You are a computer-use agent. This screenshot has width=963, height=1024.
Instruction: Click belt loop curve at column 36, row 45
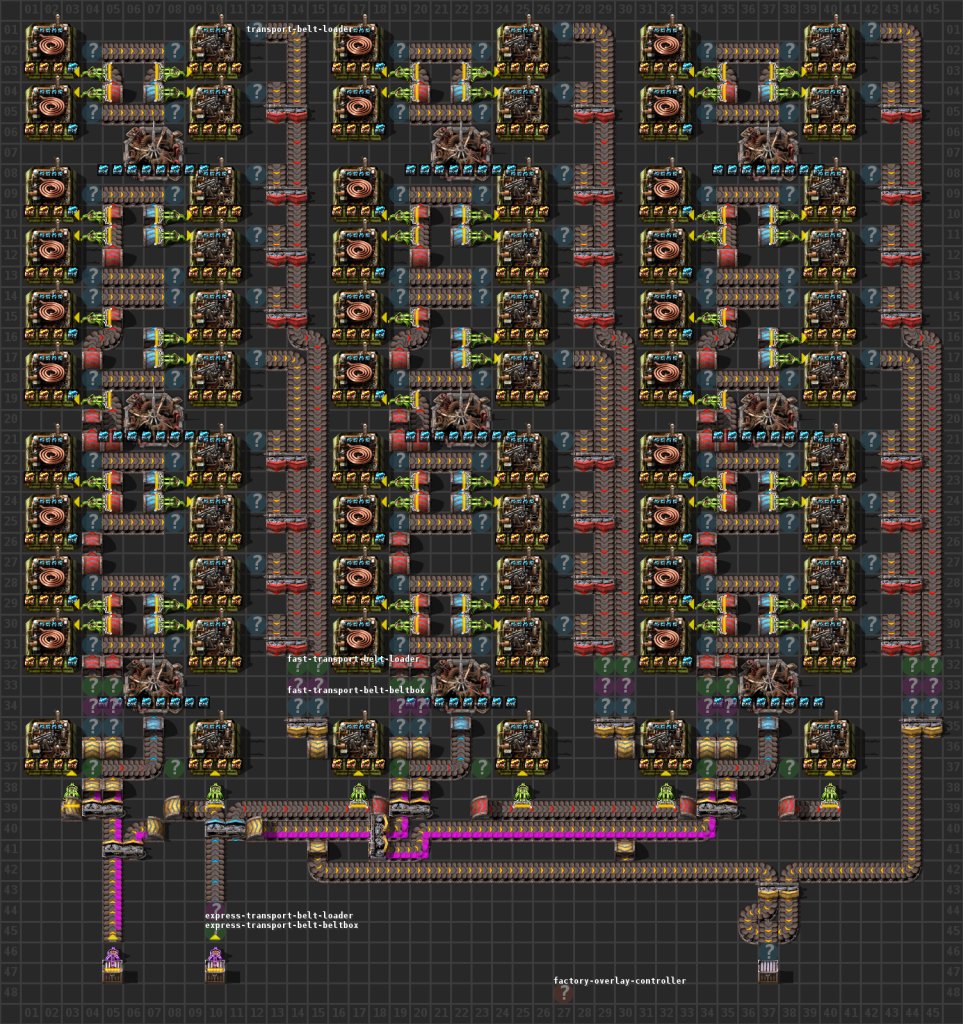pos(748,931)
